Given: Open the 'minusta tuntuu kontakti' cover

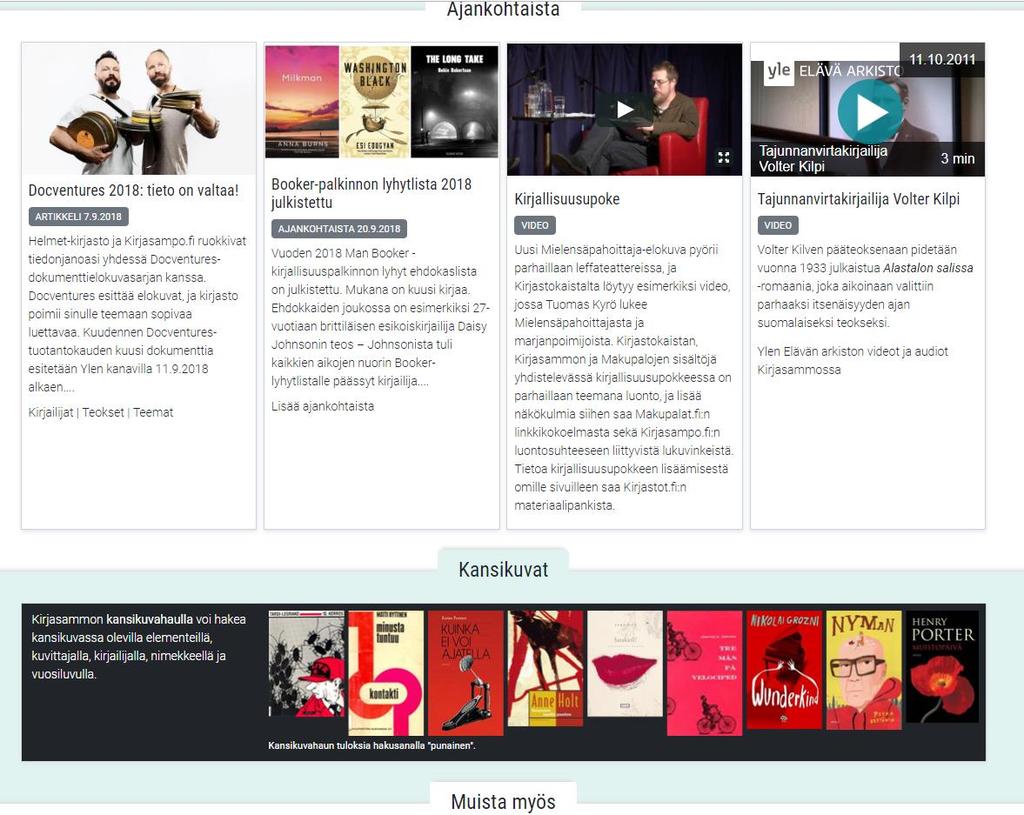Looking at the screenshot, I should (x=386, y=673).
